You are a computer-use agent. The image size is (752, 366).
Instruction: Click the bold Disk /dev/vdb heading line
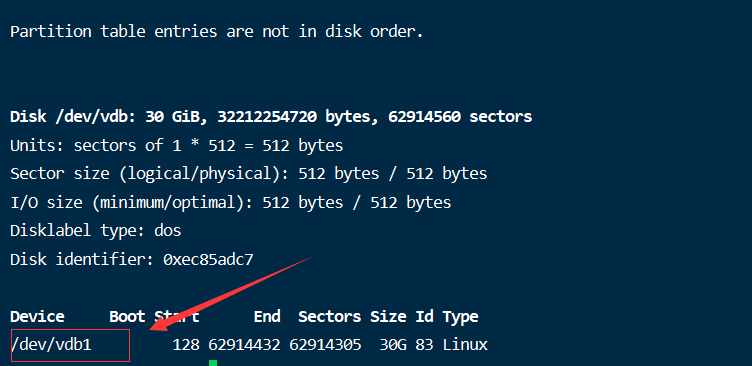coord(271,117)
